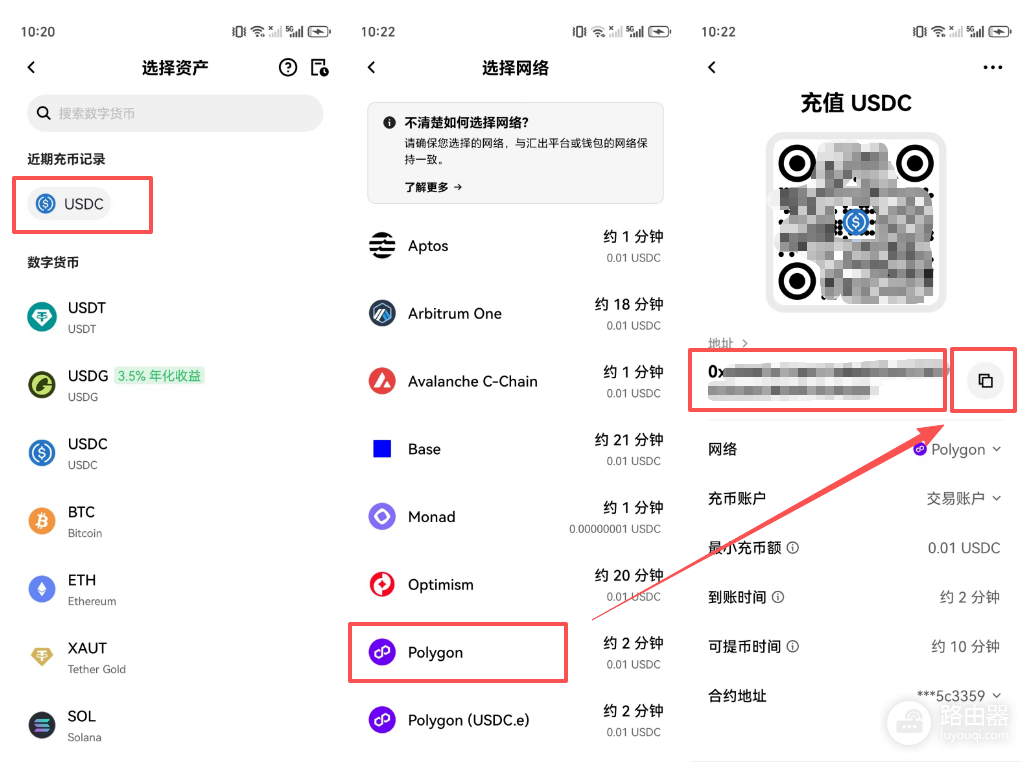This screenshot has width=1027, height=763.
Task: Go back from the 选择网络 screen
Action: (x=371, y=67)
